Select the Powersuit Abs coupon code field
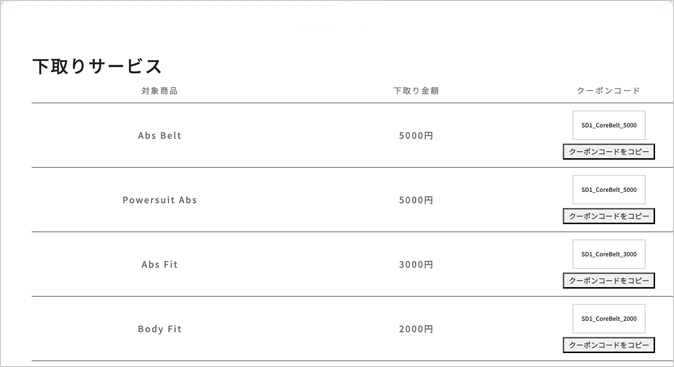Screen dimensions: 674x367 609,190
